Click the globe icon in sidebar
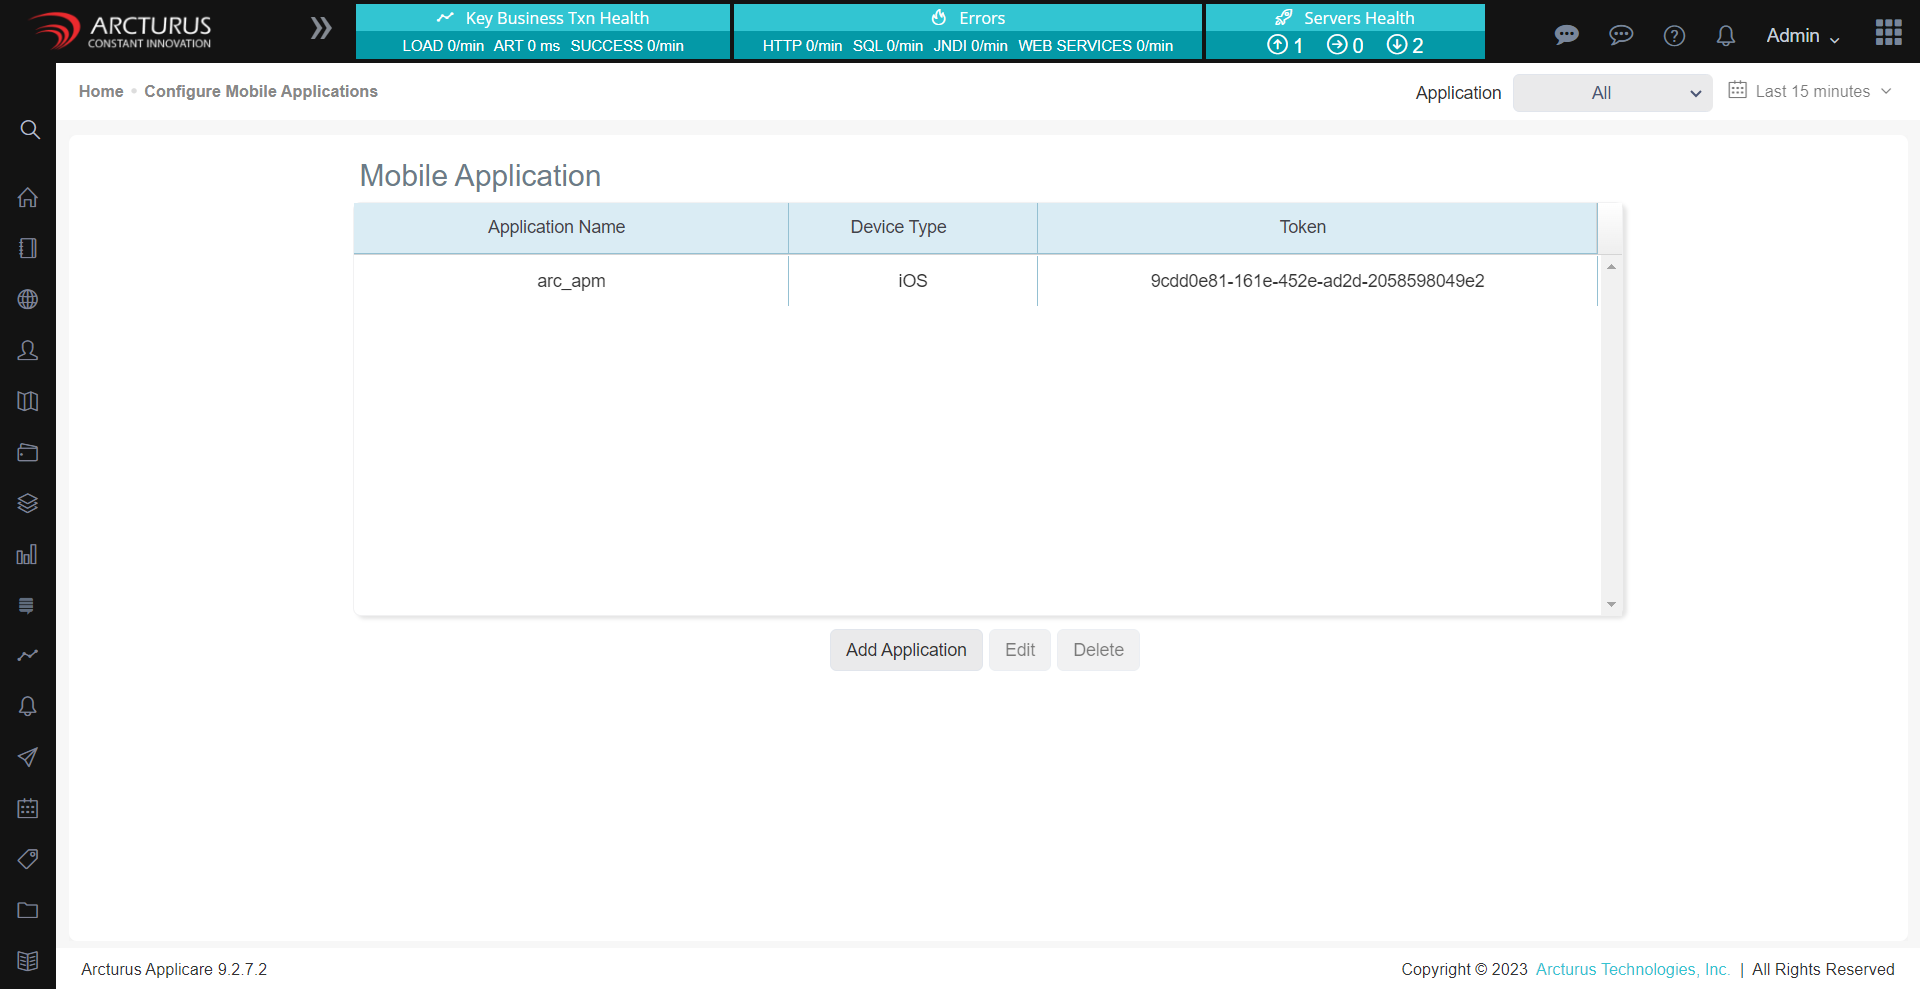 pyautogui.click(x=28, y=300)
